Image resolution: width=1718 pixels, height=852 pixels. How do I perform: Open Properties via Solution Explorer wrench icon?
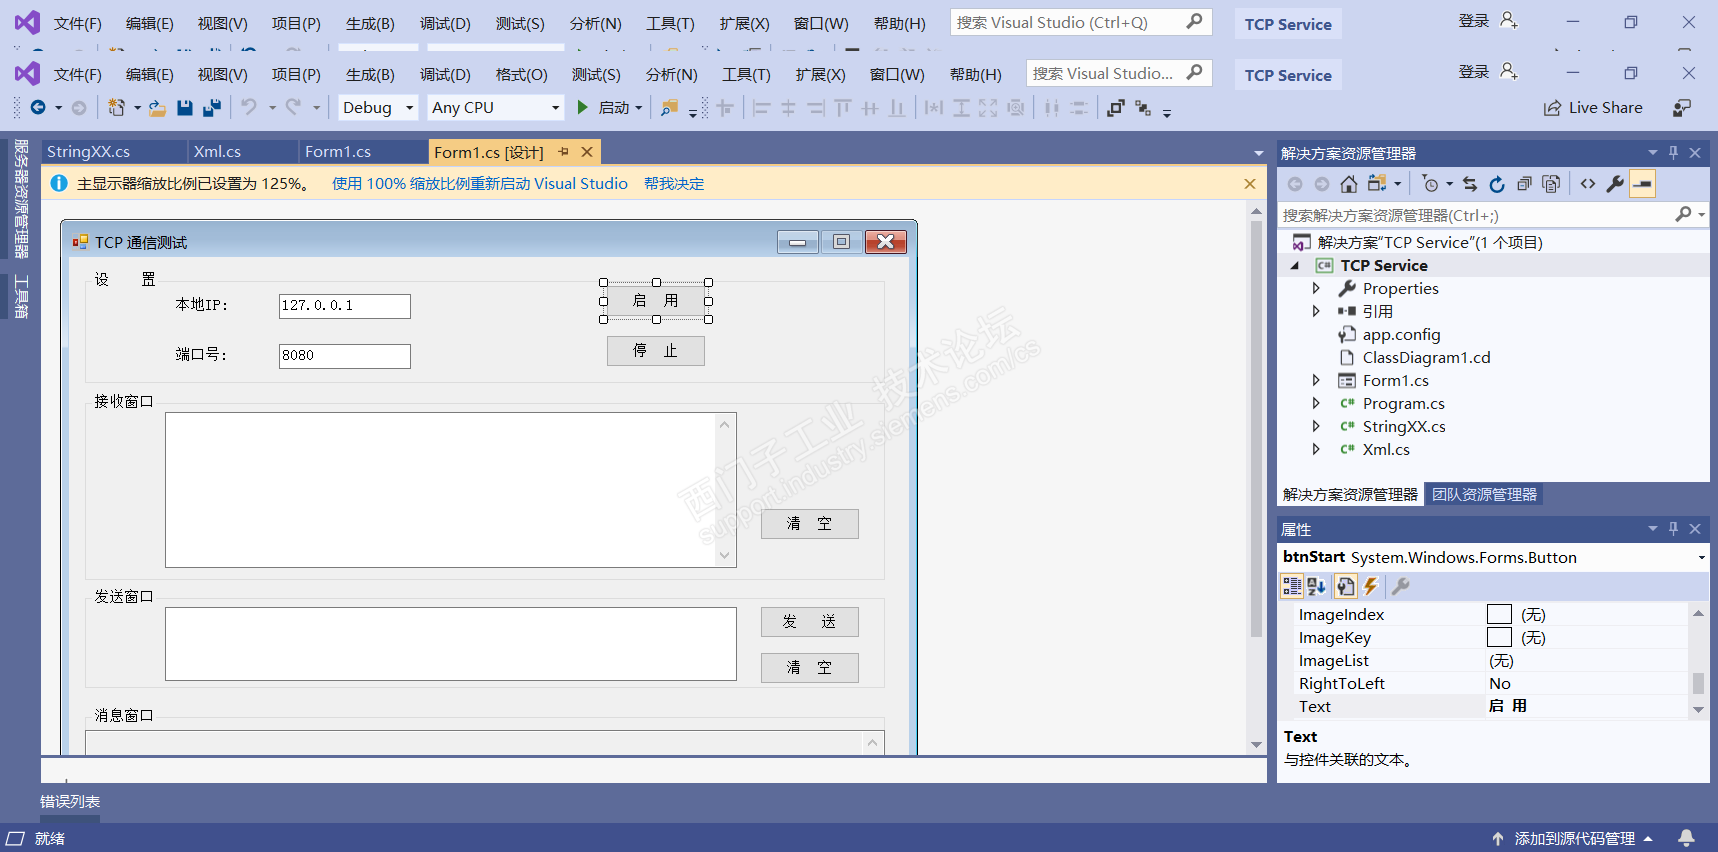tap(1615, 184)
